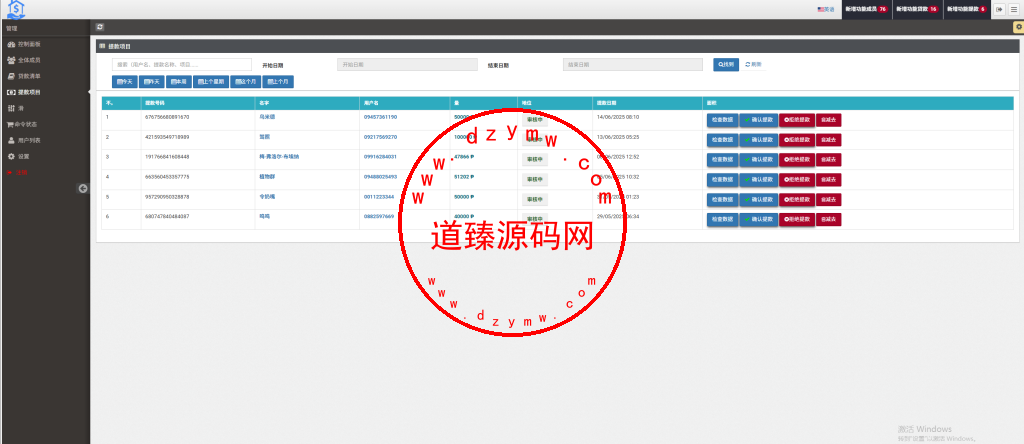Click withdrawal number 421593549718989
This screenshot has width=1024, height=444.
167,137
